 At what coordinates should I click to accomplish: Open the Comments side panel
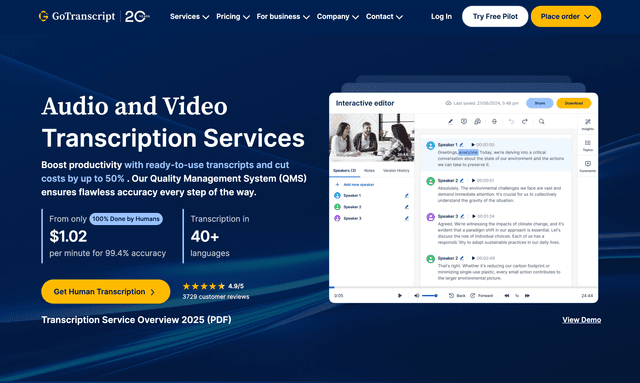[588, 166]
